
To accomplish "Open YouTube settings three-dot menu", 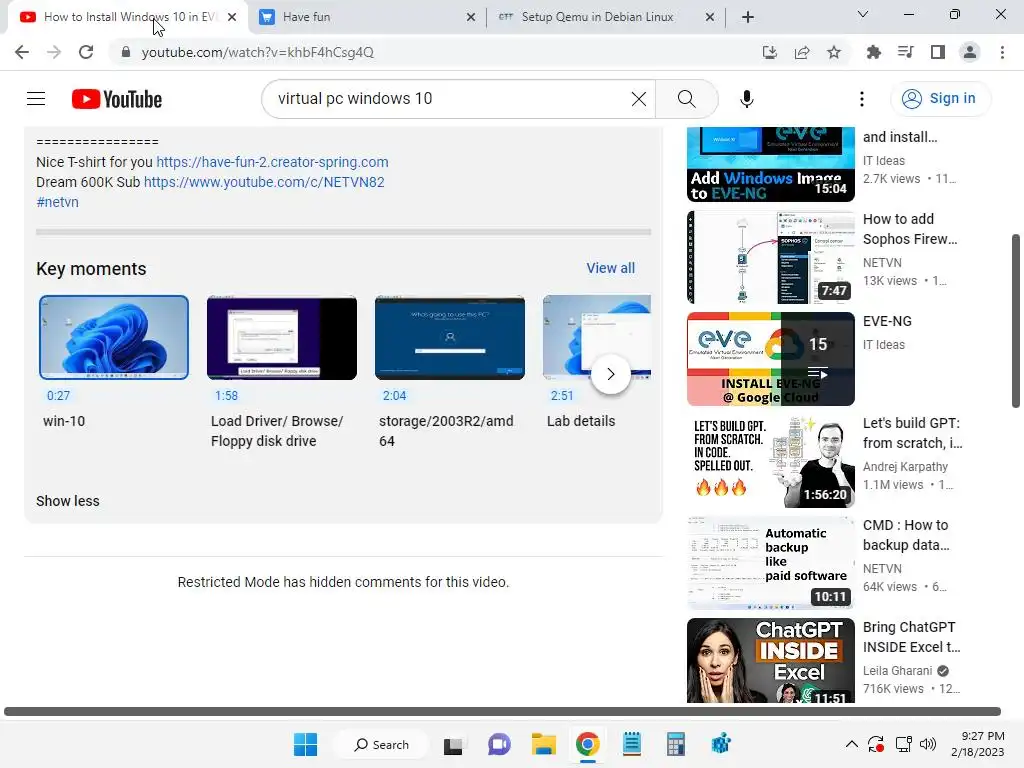I will pos(861,99).
